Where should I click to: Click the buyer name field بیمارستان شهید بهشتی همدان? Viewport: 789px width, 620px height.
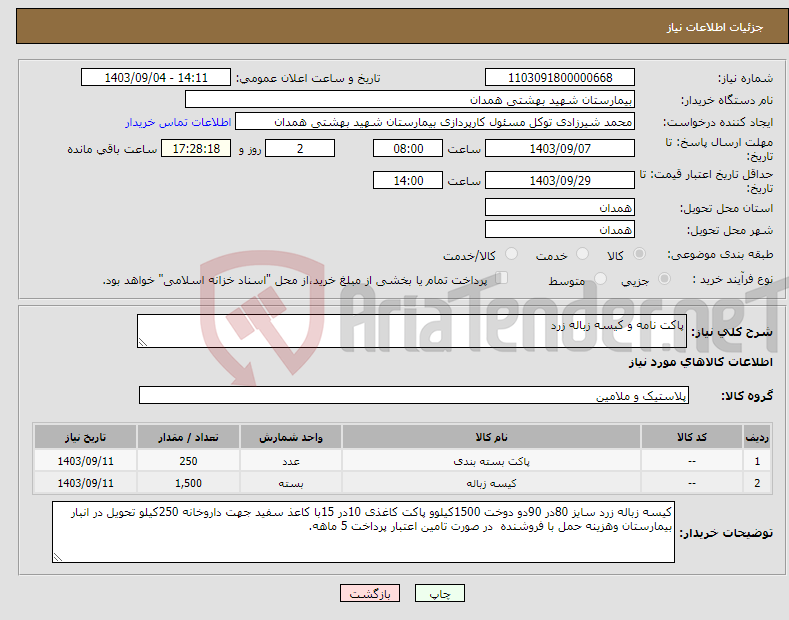point(410,100)
